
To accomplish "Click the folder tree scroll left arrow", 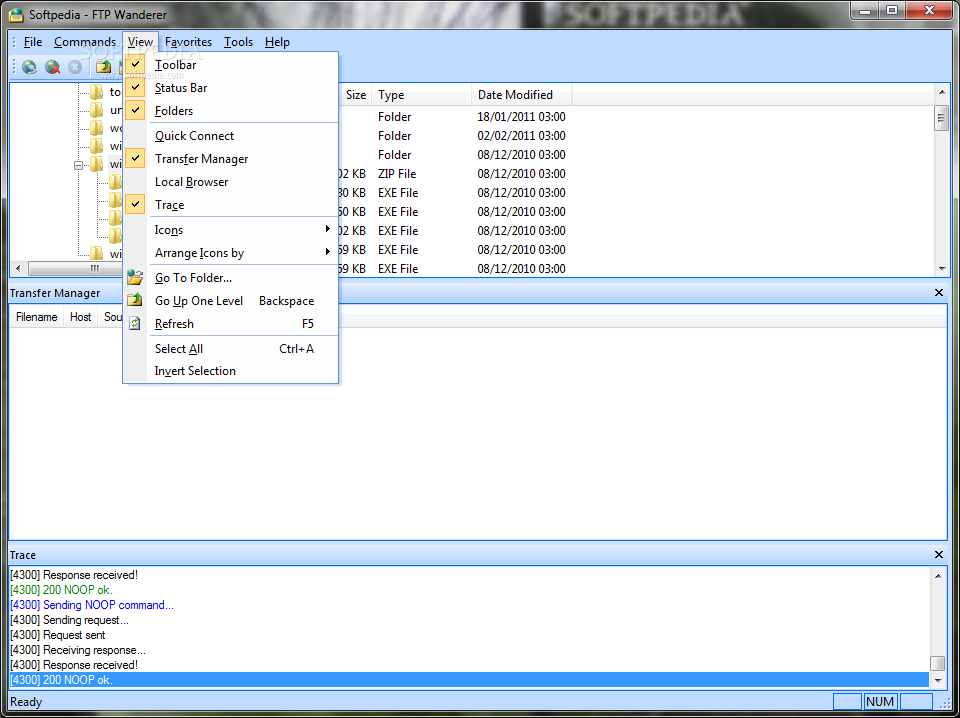I will coord(17,269).
